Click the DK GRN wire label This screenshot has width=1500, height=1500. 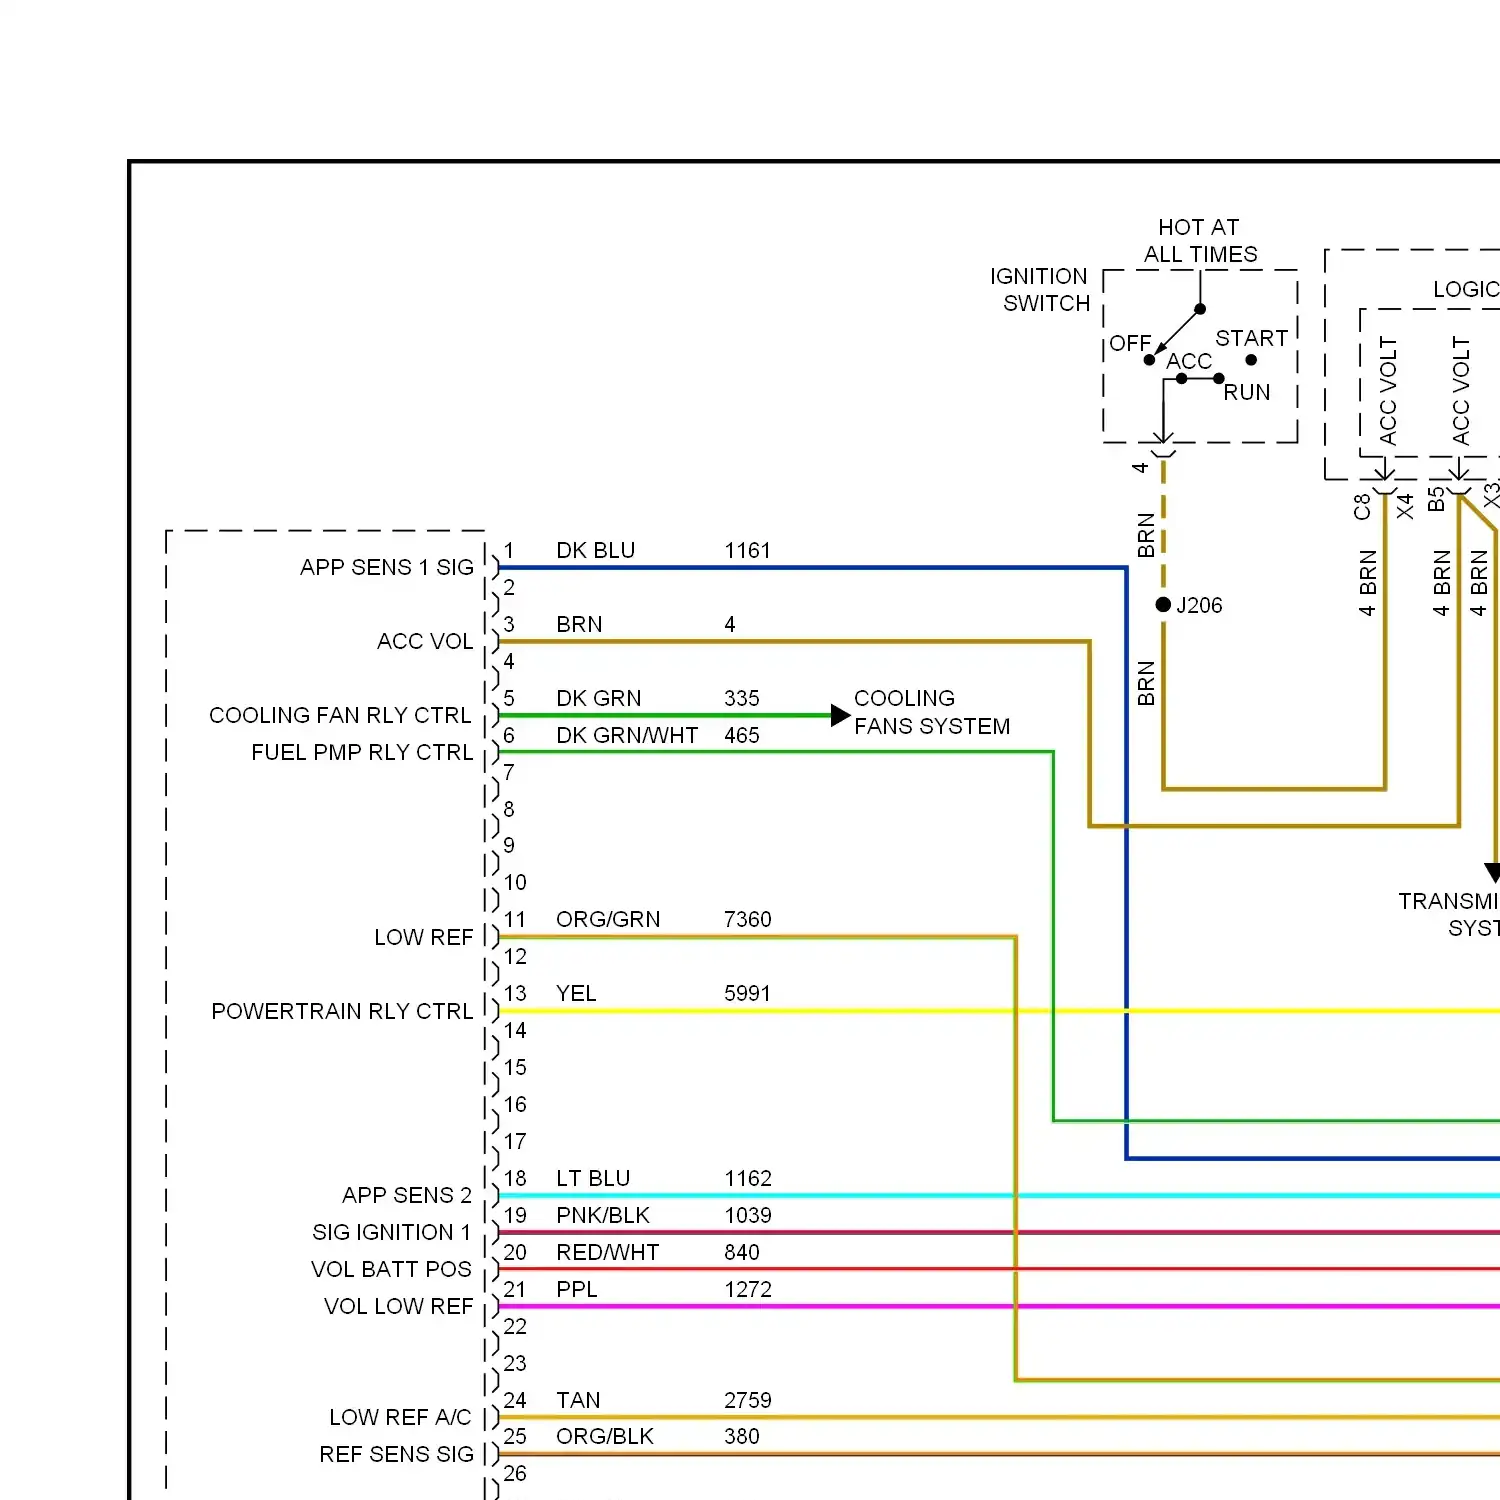pyautogui.click(x=599, y=698)
